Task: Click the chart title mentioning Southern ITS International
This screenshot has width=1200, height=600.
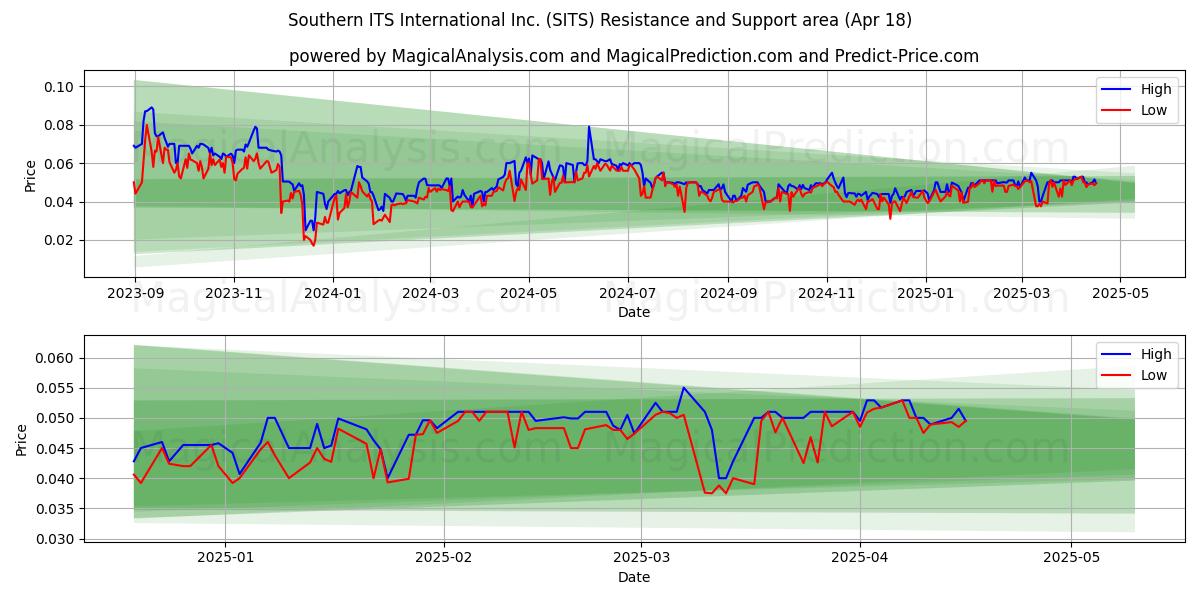Action: [x=600, y=20]
